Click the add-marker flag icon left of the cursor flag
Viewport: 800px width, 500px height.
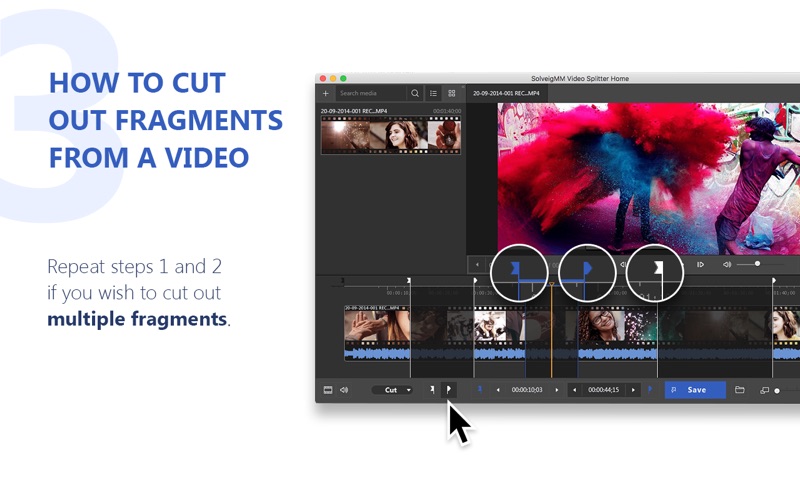pyautogui.click(x=432, y=390)
